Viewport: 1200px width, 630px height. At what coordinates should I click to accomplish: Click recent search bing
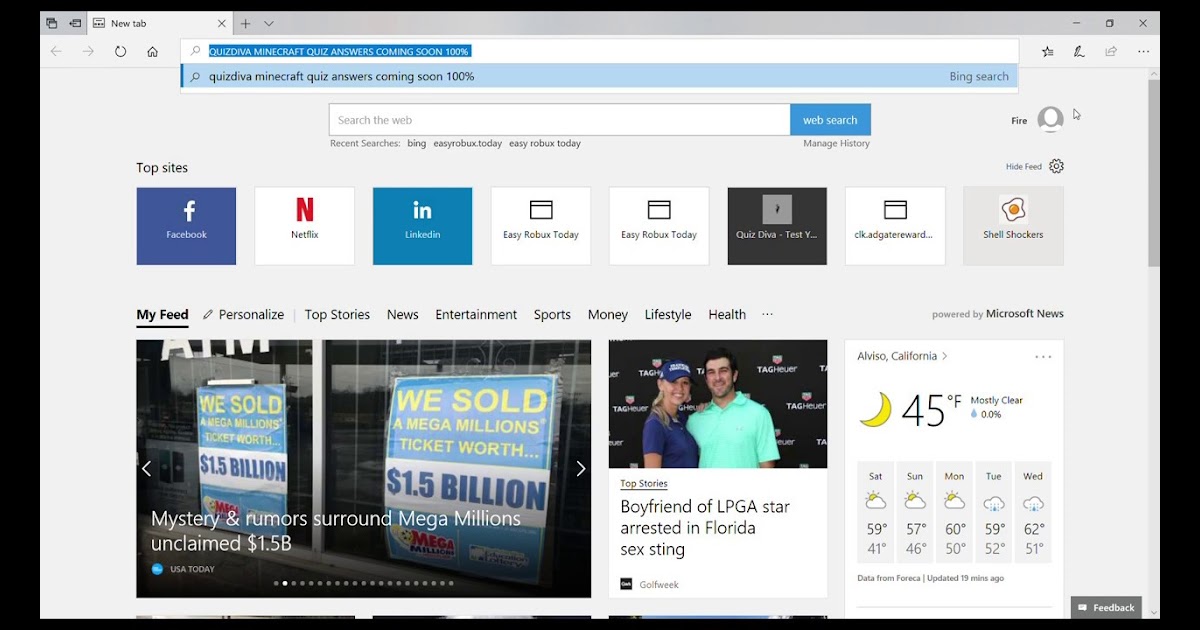(416, 144)
